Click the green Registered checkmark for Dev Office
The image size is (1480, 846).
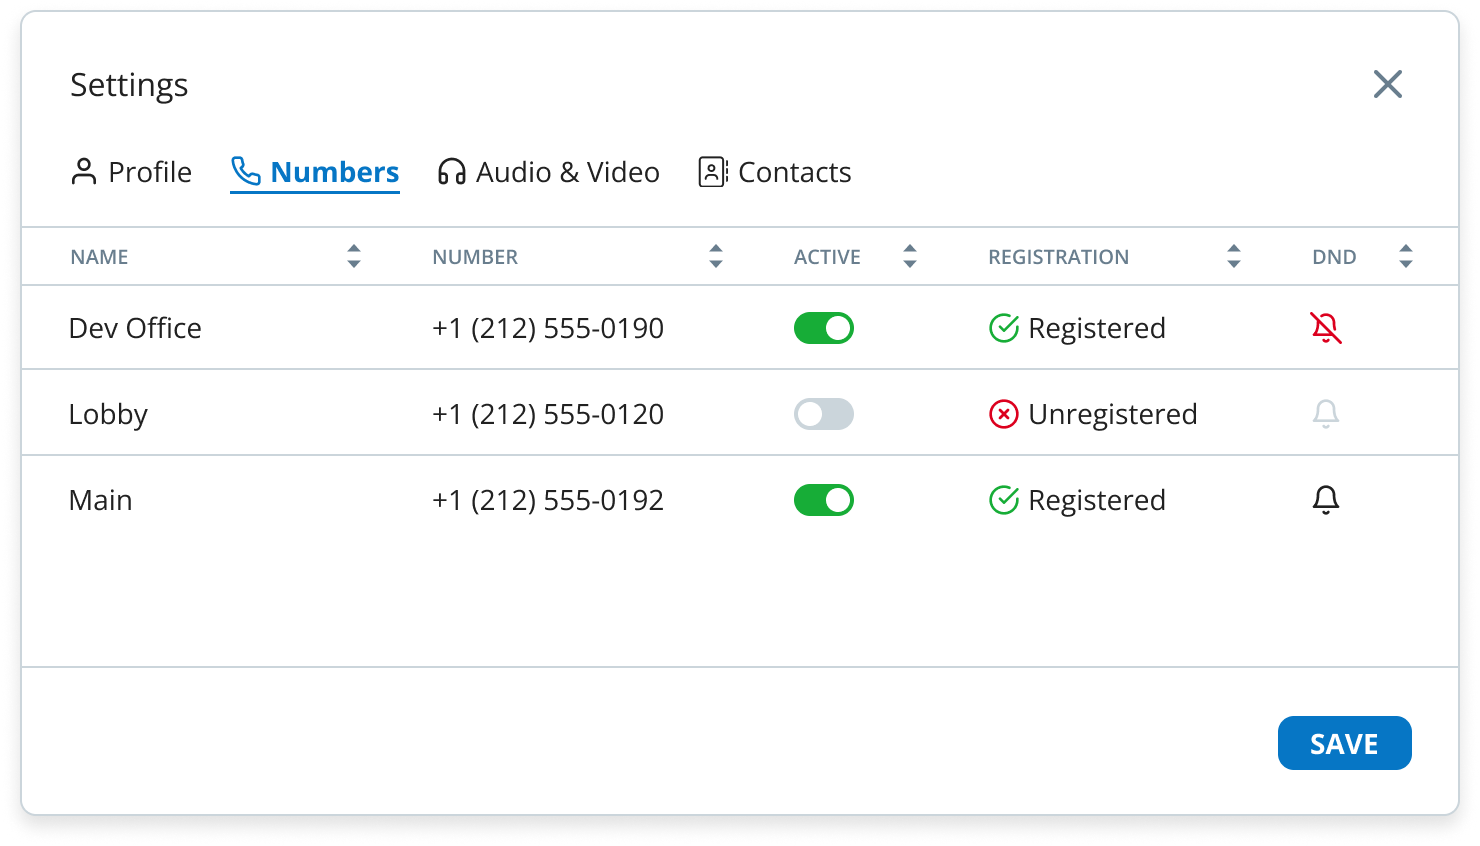click(1003, 328)
